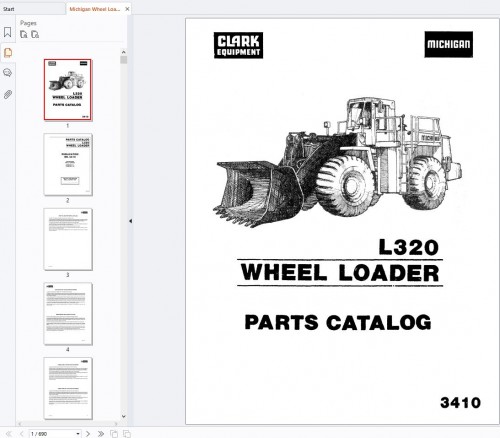
Task: Collapse the navigation panel with the left arrow
Action: (130, 221)
